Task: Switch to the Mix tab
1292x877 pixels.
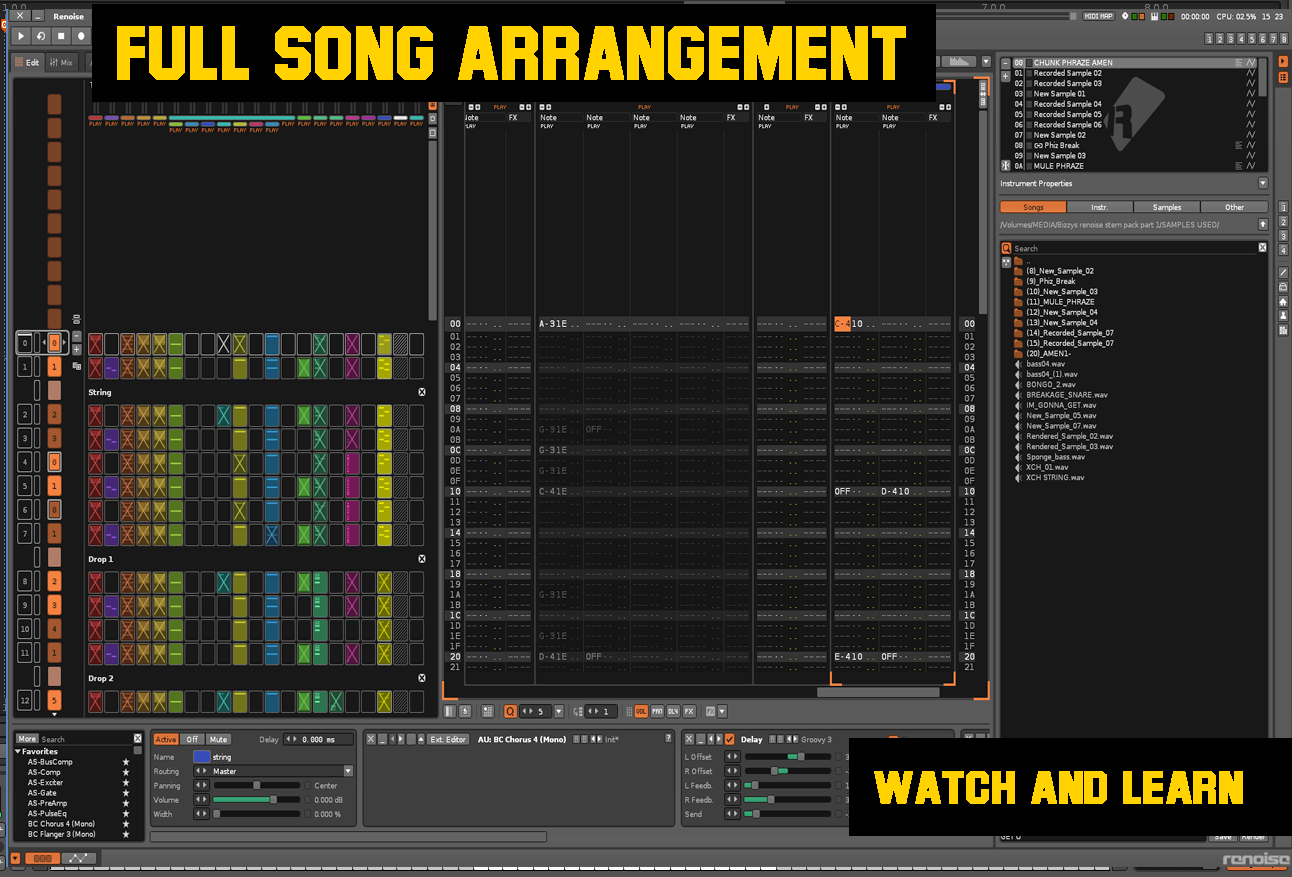Action: [x=61, y=62]
